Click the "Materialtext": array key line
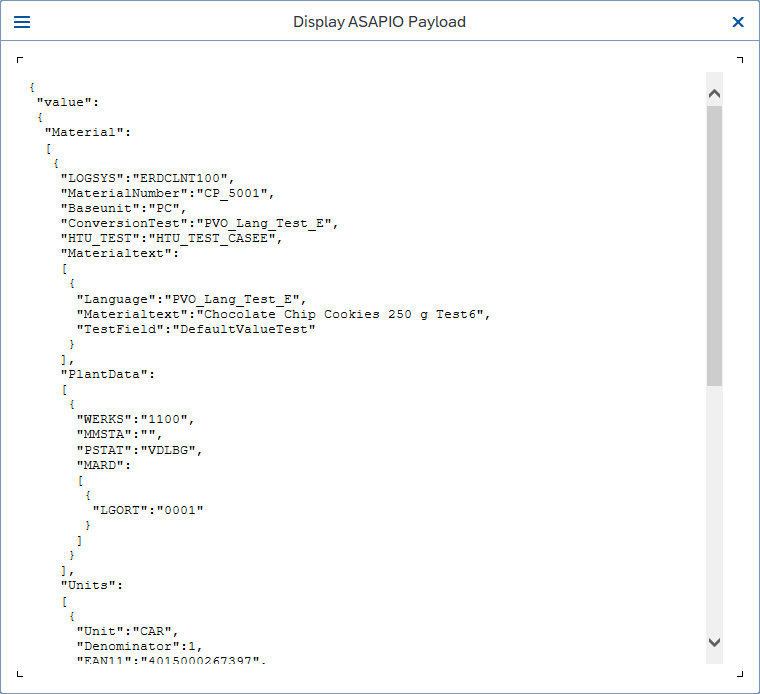Image resolution: width=760 pixels, height=694 pixels. 120,253
